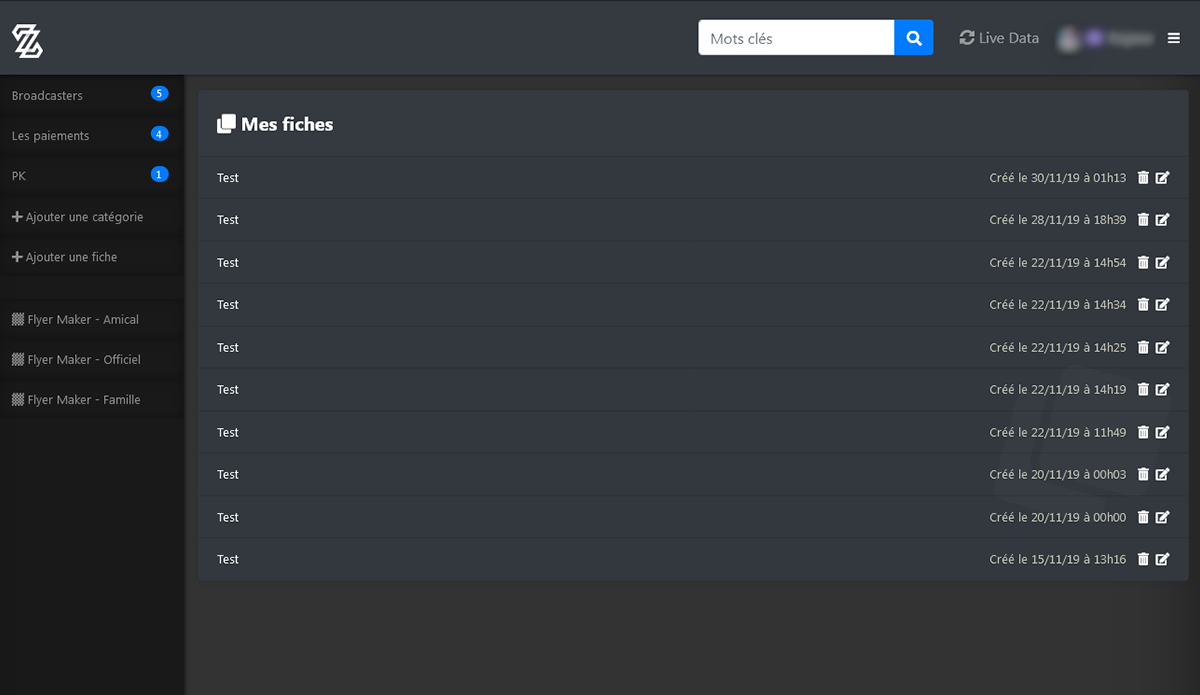
Task: Click Ajouter une catégorie
Action: click(77, 217)
